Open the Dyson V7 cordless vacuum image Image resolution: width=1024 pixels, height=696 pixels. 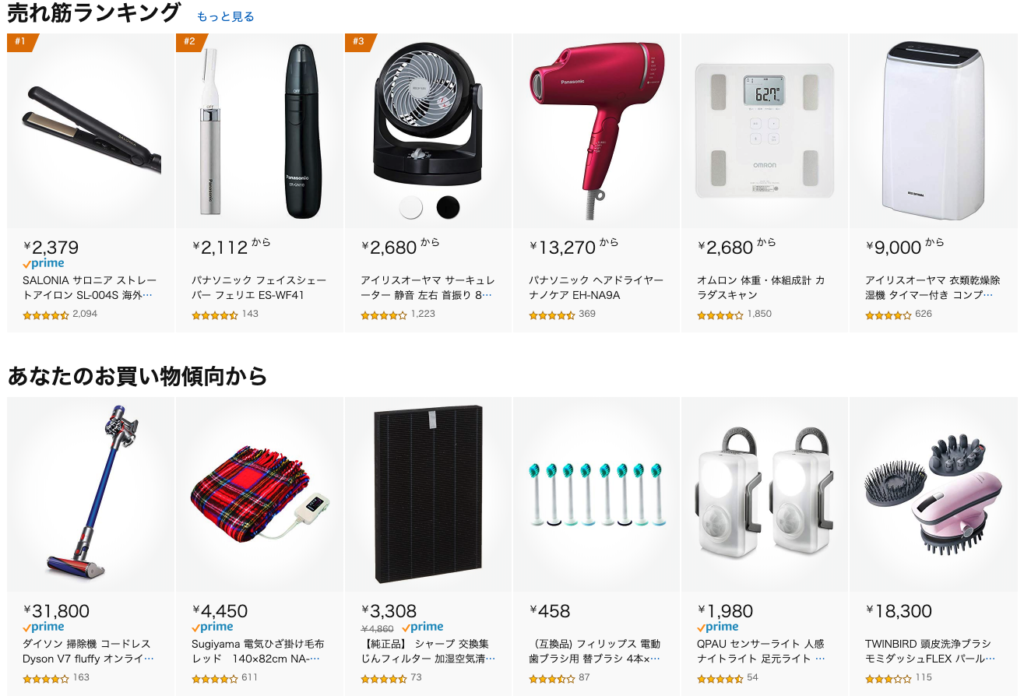tap(91, 491)
